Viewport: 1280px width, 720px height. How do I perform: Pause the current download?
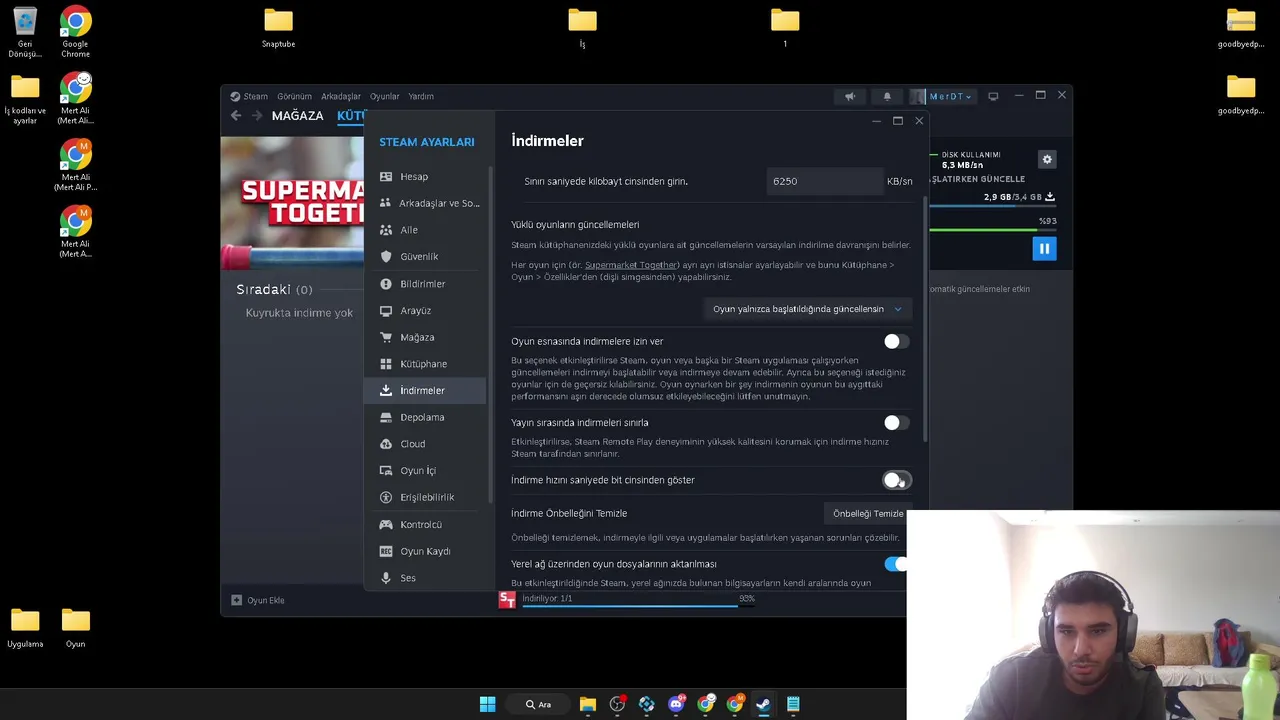(x=1044, y=249)
